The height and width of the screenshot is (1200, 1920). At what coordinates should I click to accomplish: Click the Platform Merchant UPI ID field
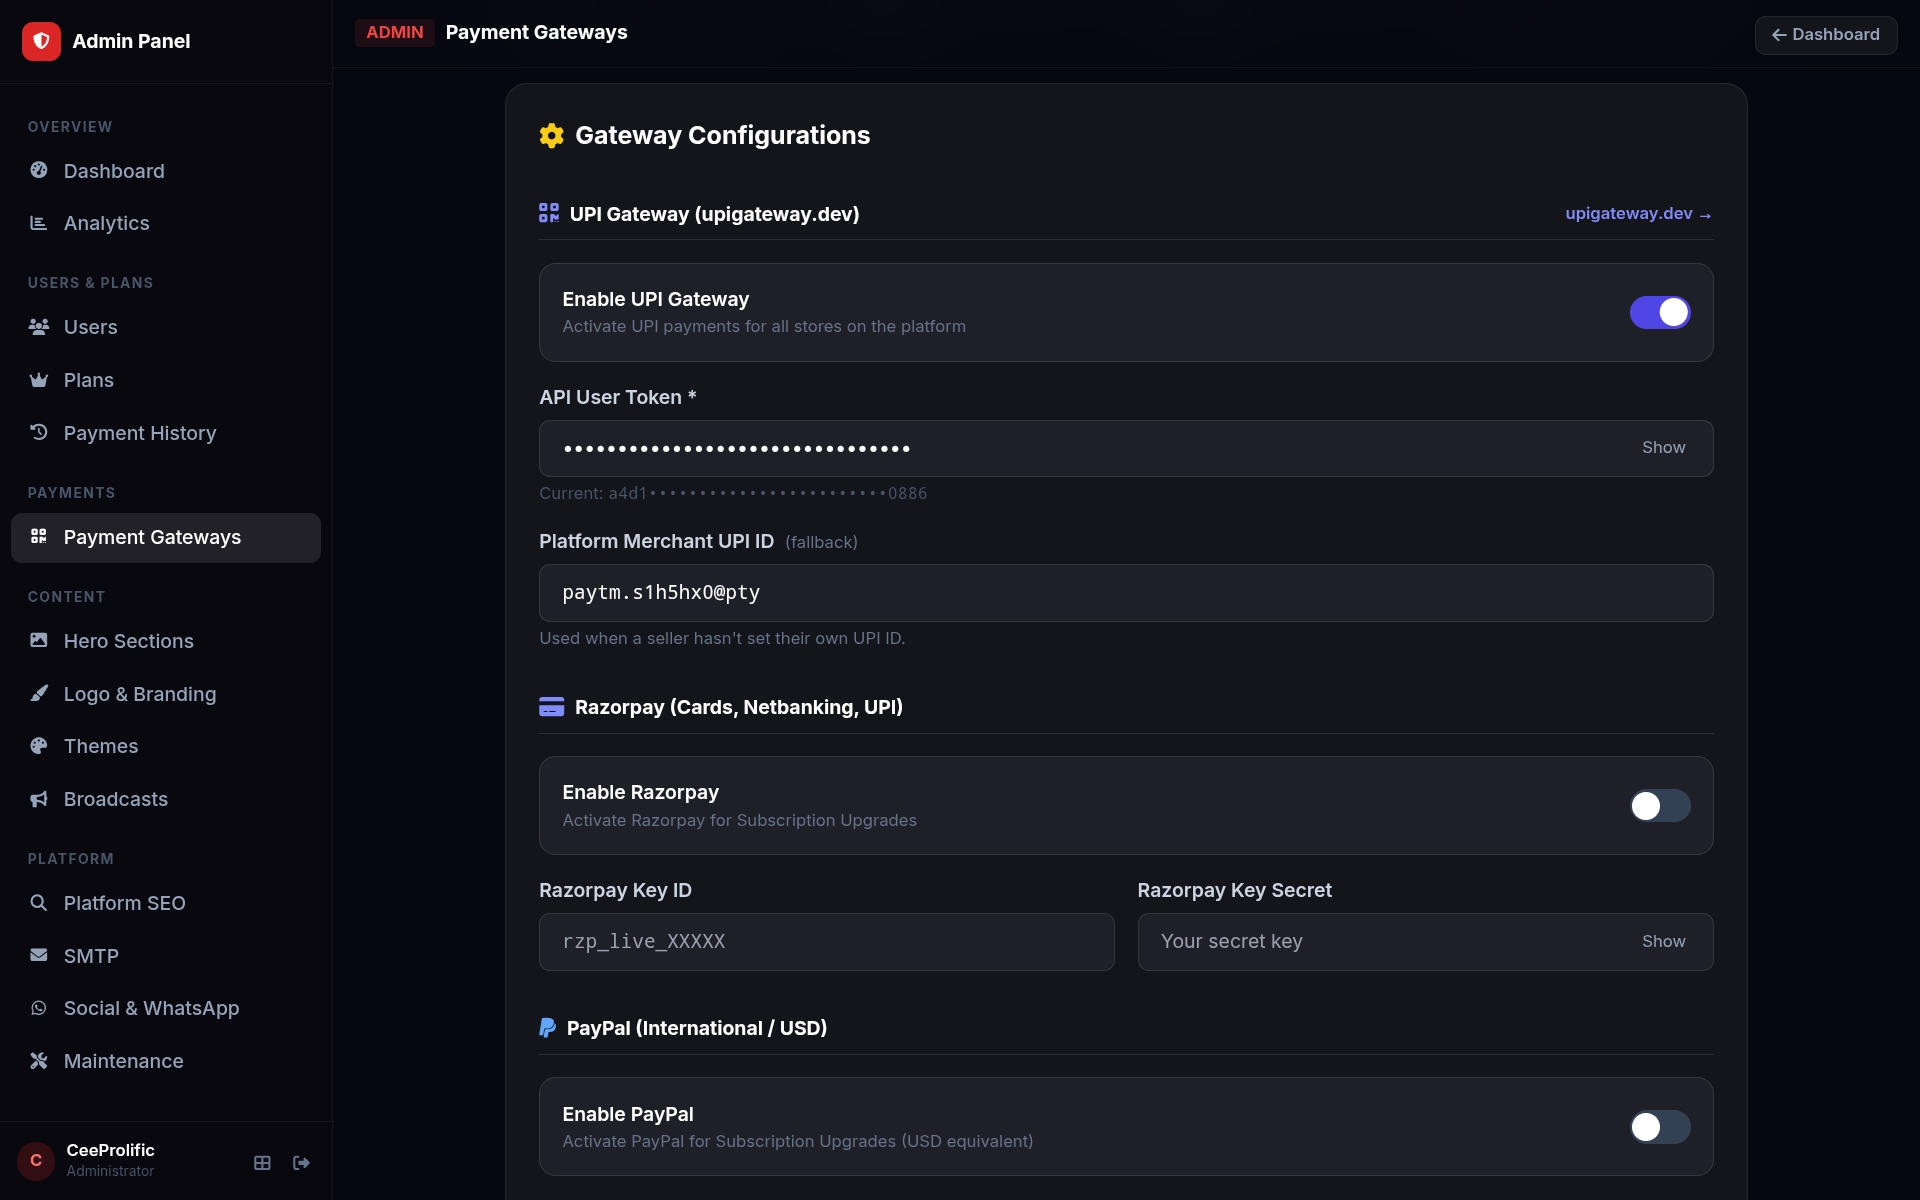(x=1126, y=593)
